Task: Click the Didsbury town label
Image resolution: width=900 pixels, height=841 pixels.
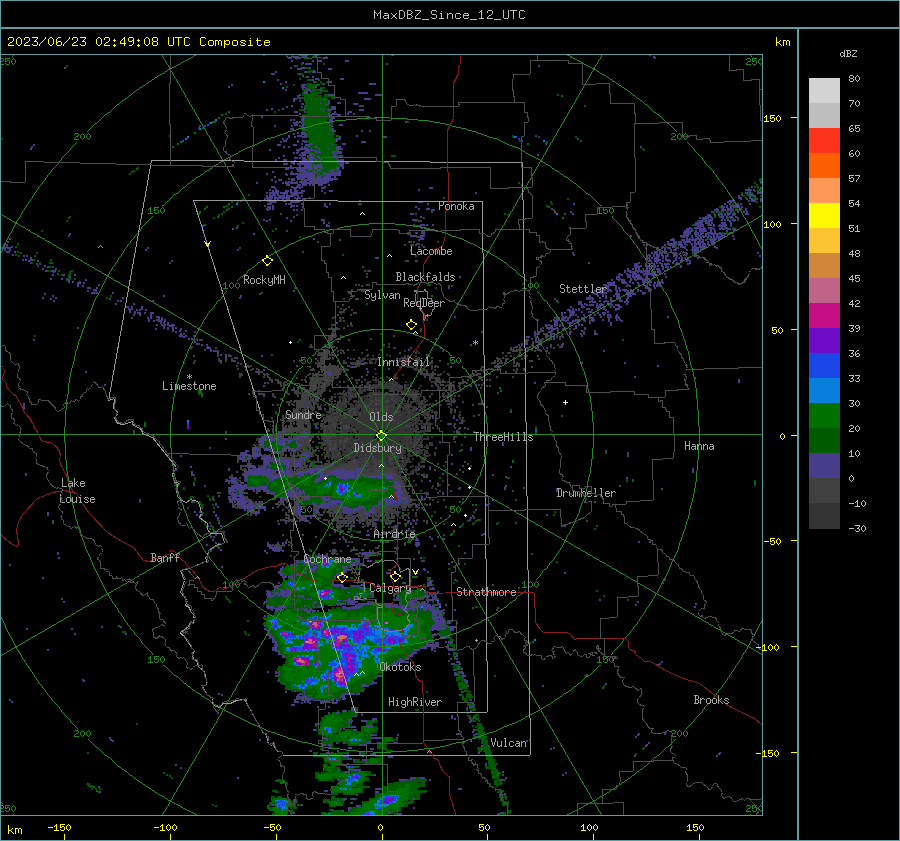Action: [377, 448]
